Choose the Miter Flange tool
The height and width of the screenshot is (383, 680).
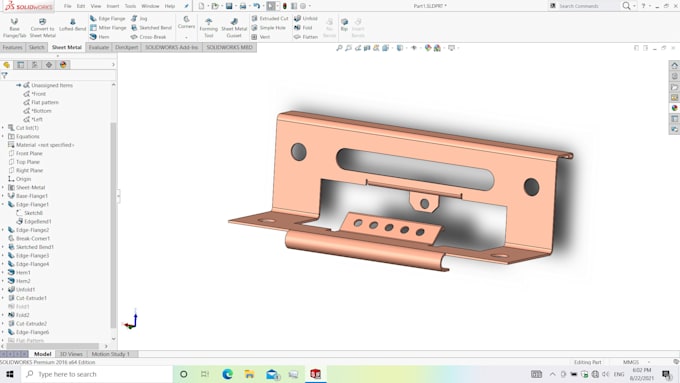108,27
